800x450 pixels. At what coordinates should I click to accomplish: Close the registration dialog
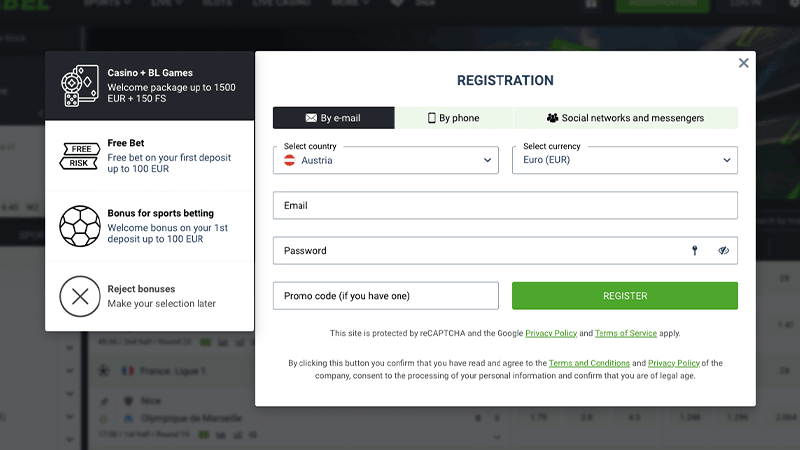point(743,63)
